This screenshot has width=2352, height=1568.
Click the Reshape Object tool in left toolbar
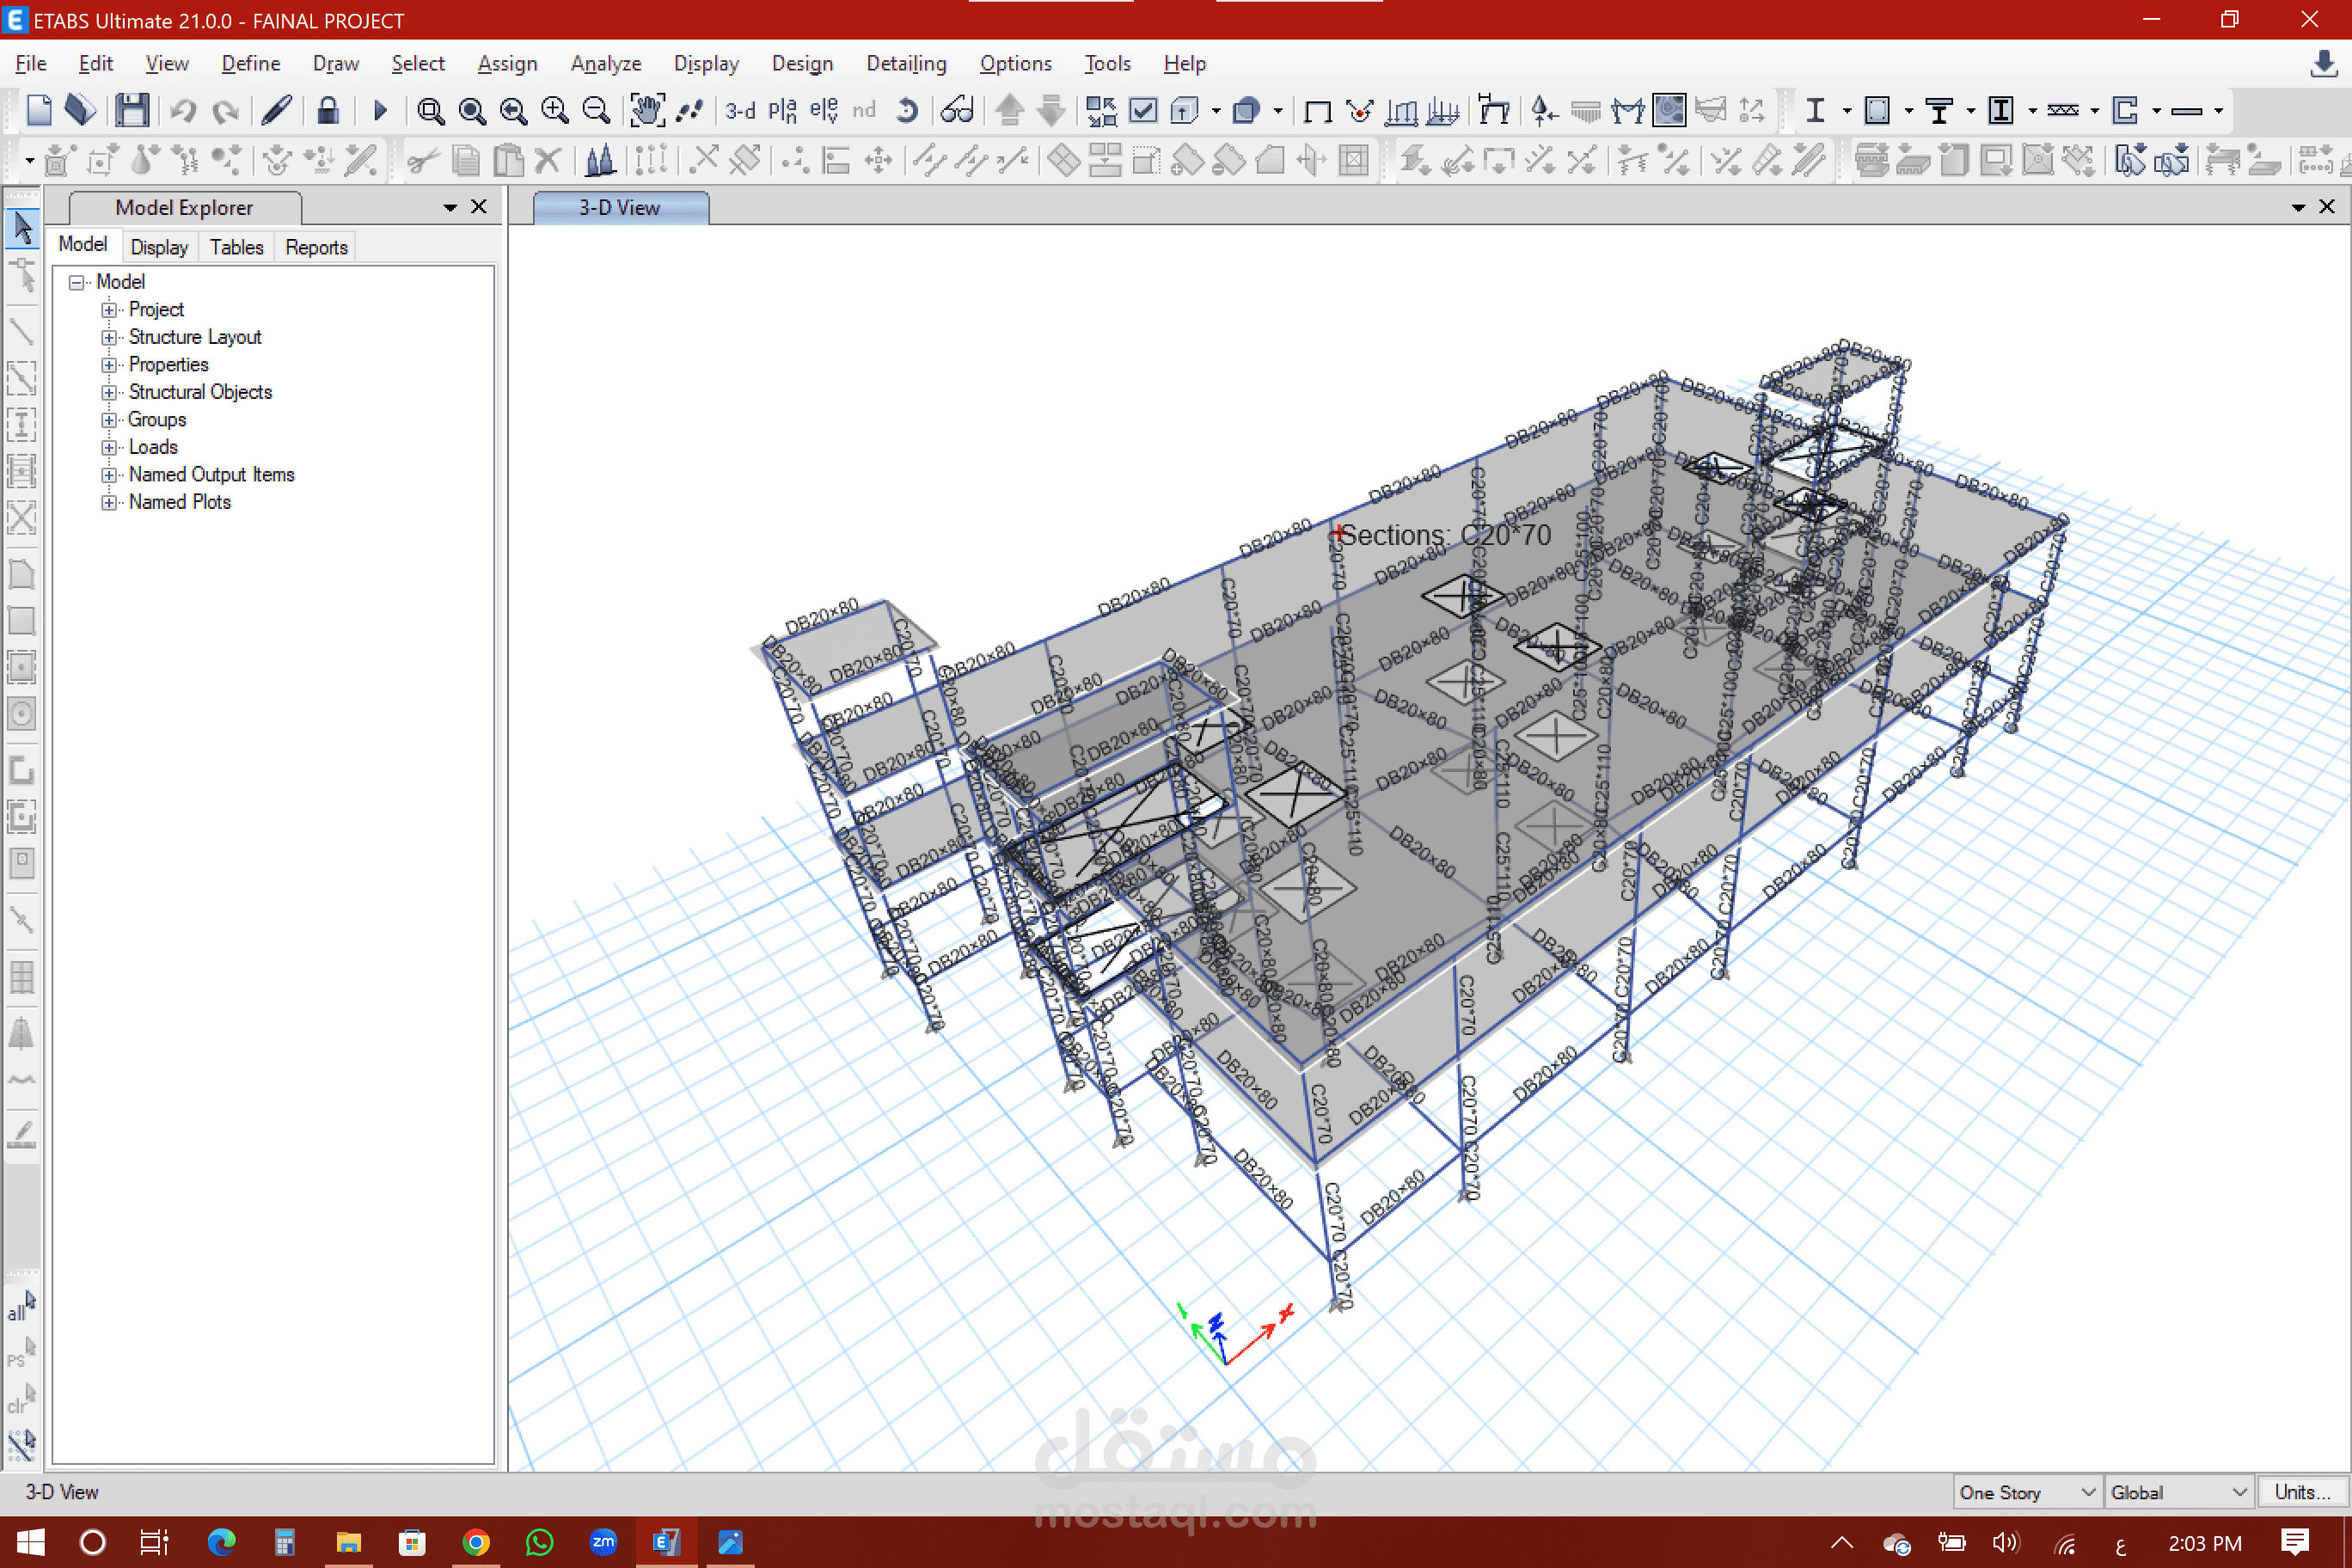point(22,276)
